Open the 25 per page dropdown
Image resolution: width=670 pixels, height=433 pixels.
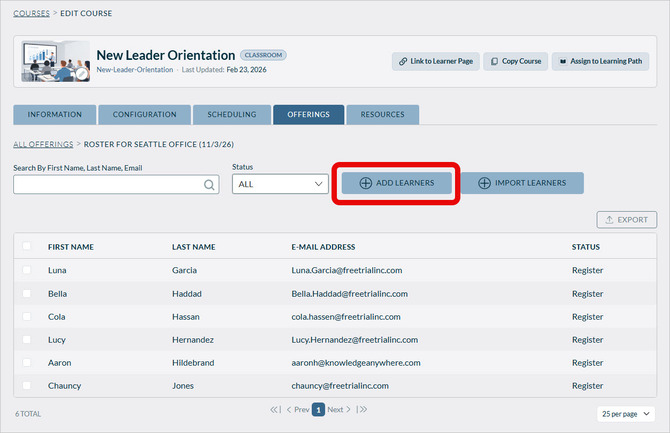click(626, 414)
